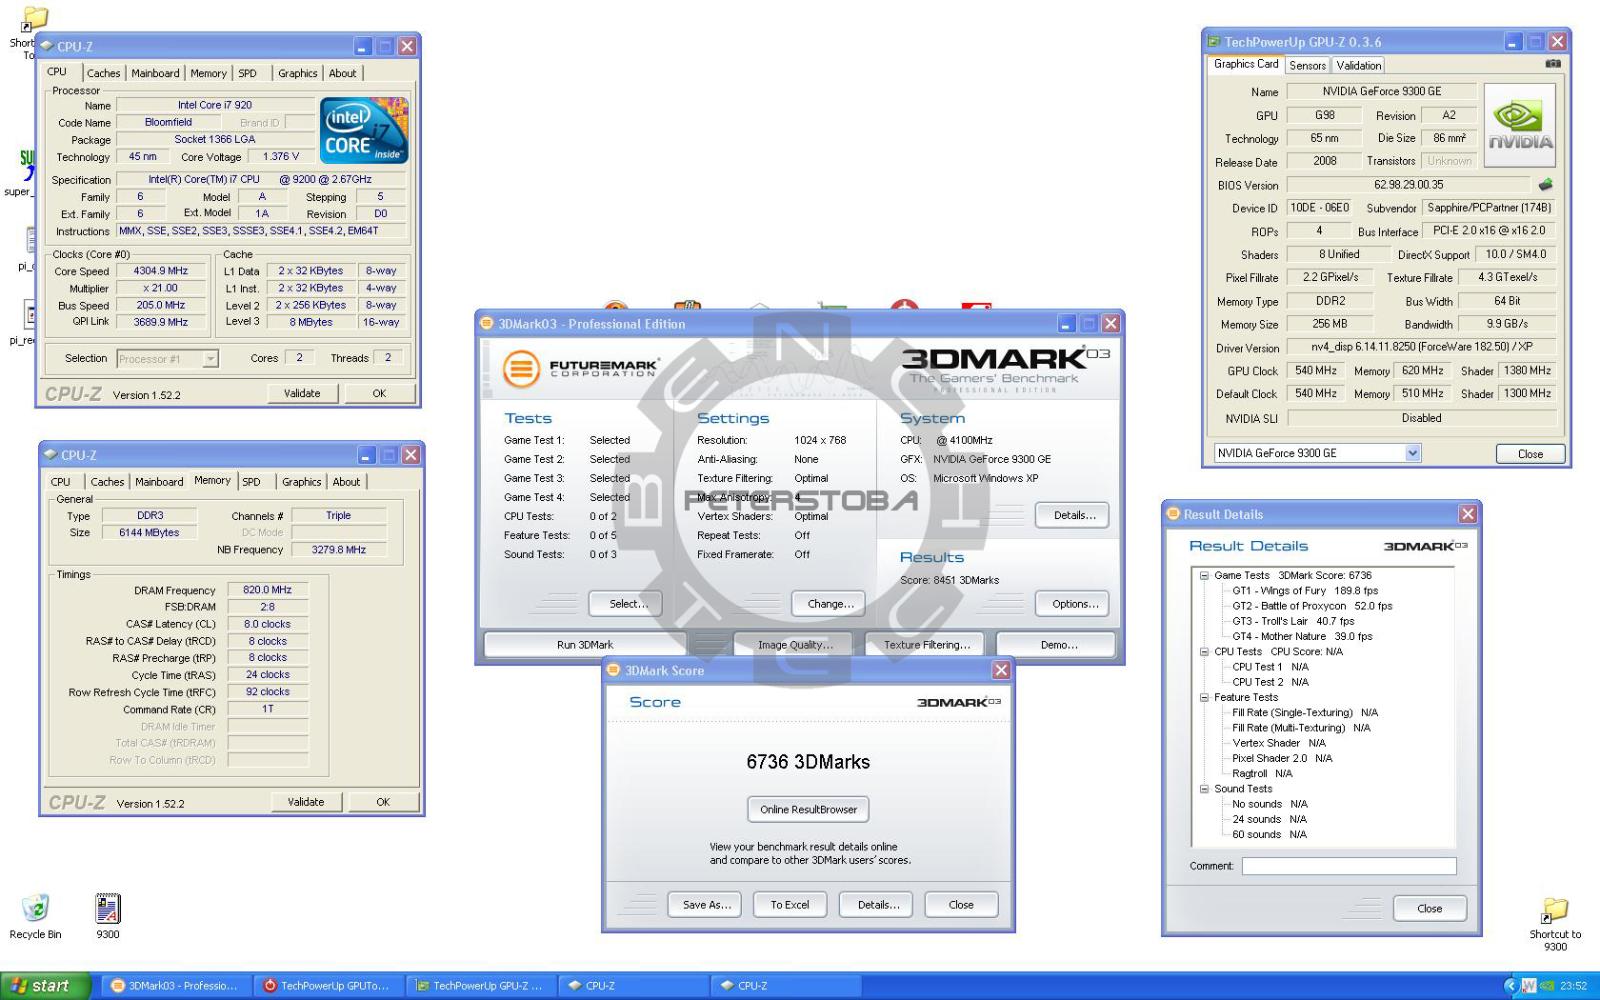Switch to TechPowerUp GPU-Z taskbar item

(479, 986)
